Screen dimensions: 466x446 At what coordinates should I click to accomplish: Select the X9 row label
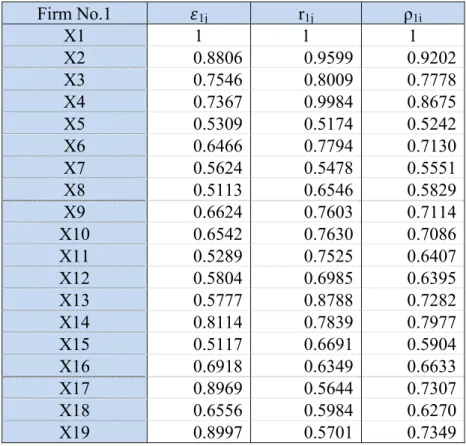(74, 212)
